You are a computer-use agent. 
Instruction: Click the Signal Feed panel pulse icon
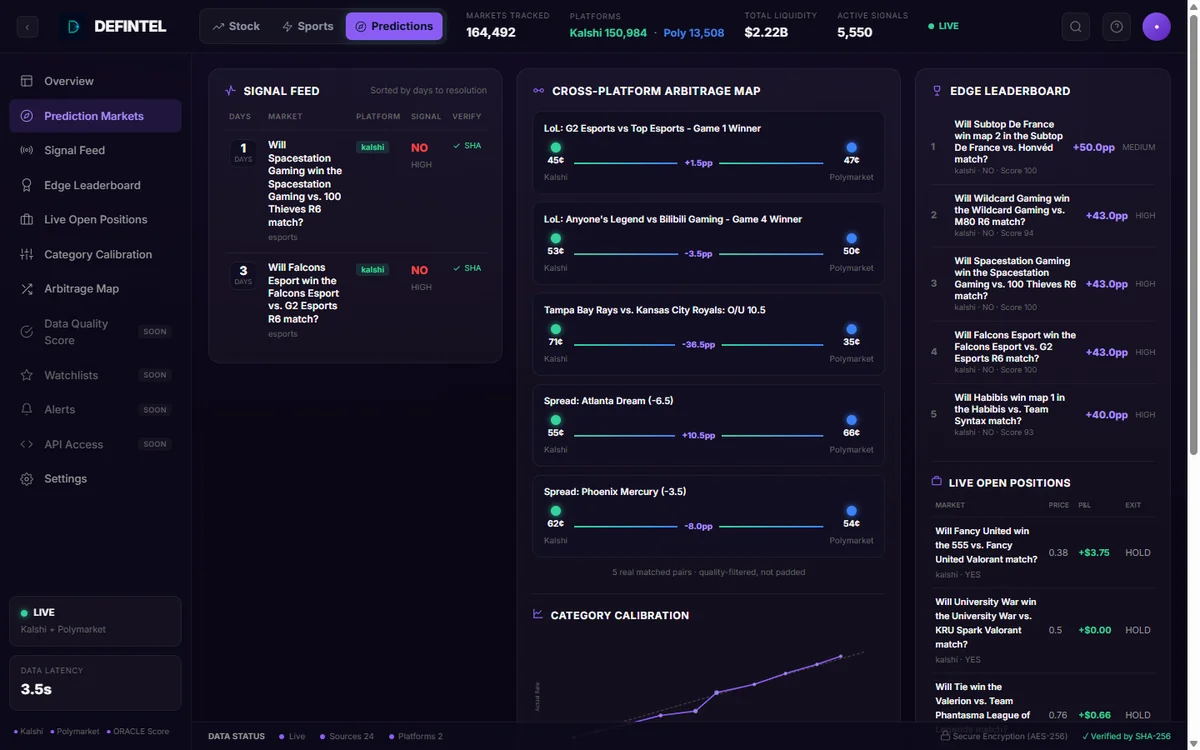point(231,90)
